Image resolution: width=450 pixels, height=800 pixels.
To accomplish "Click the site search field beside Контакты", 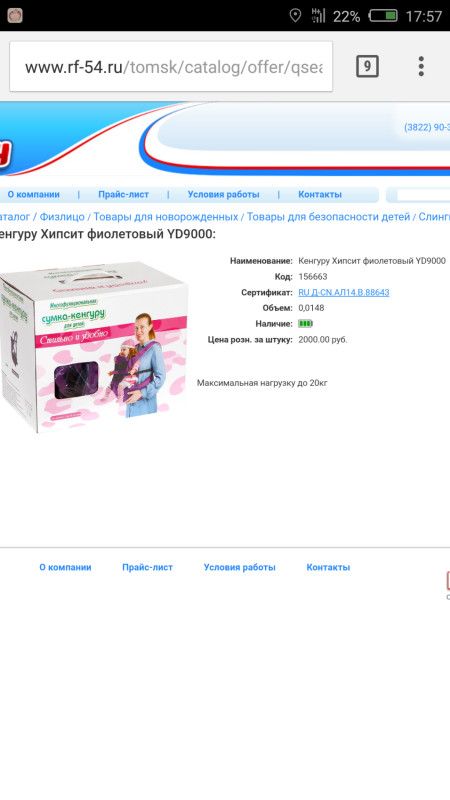I will coord(422,195).
